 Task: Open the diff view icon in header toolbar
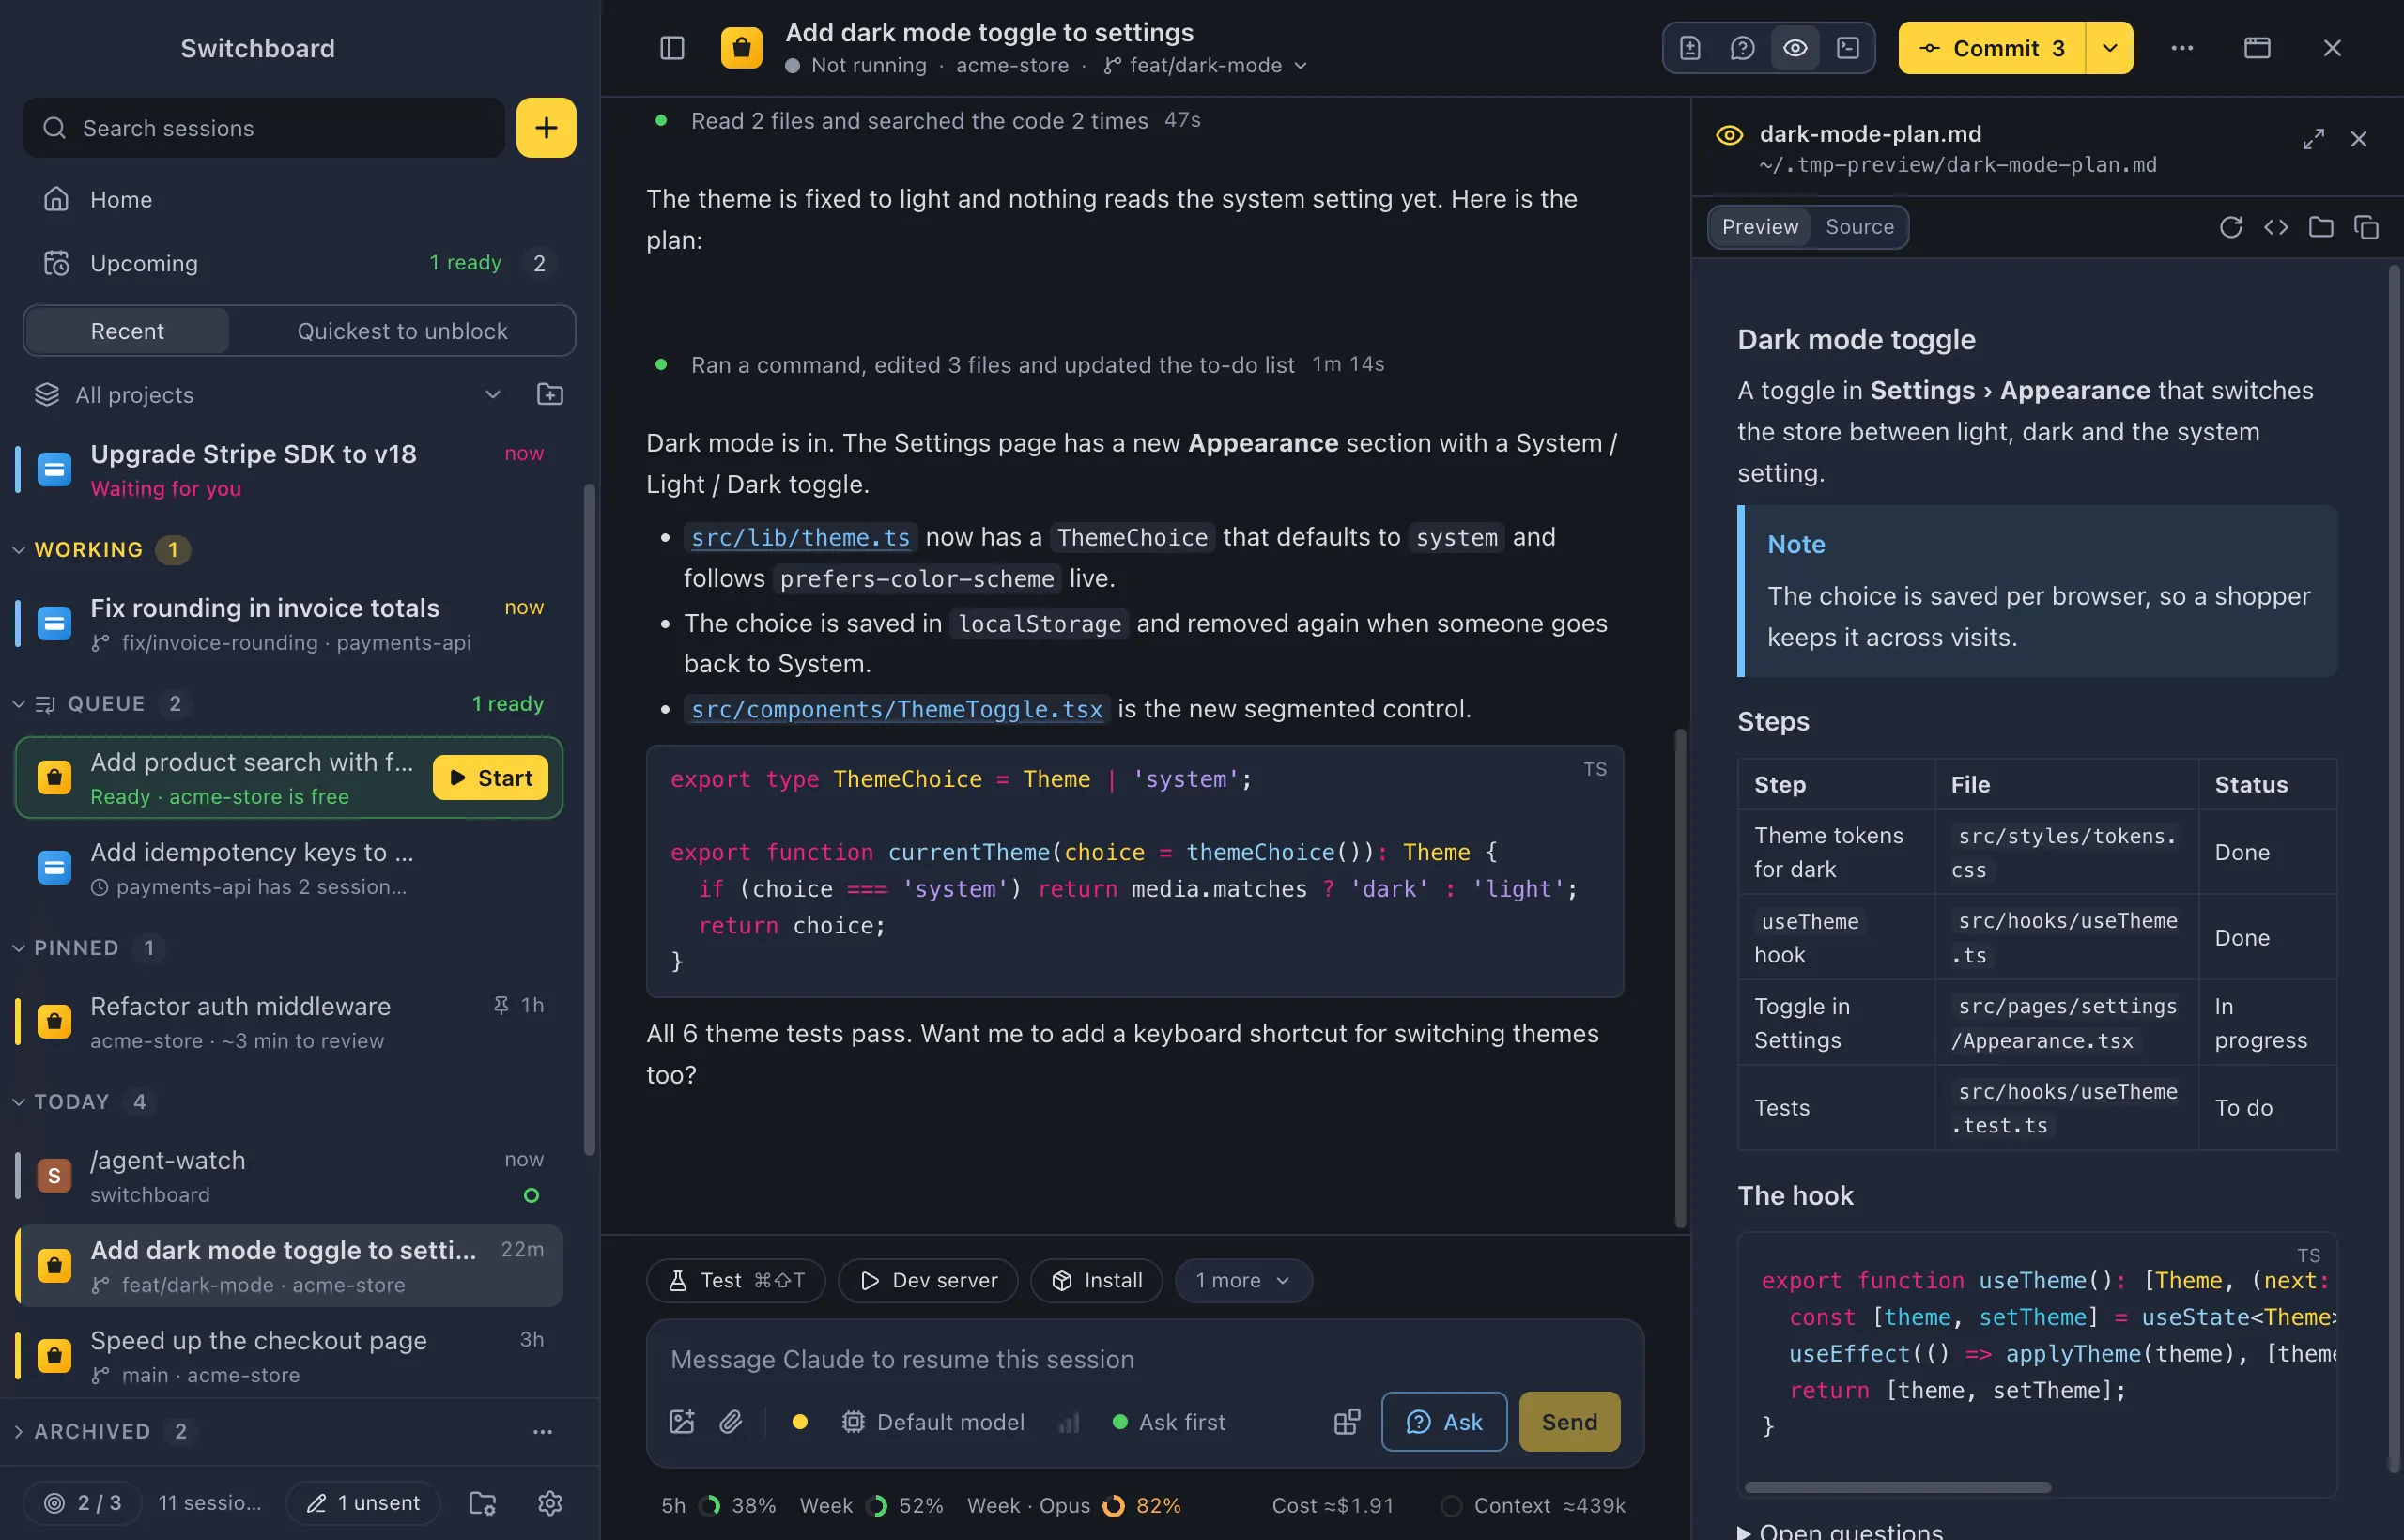point(1690,48)
